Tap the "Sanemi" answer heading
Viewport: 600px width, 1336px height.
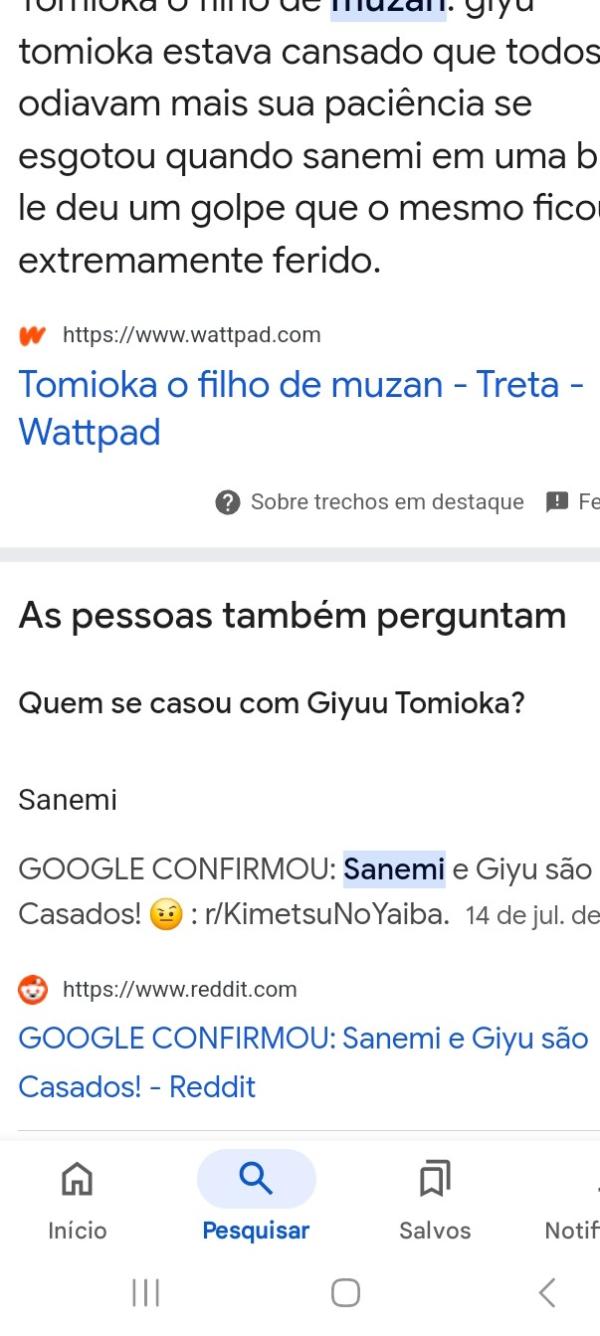(68, 800)
